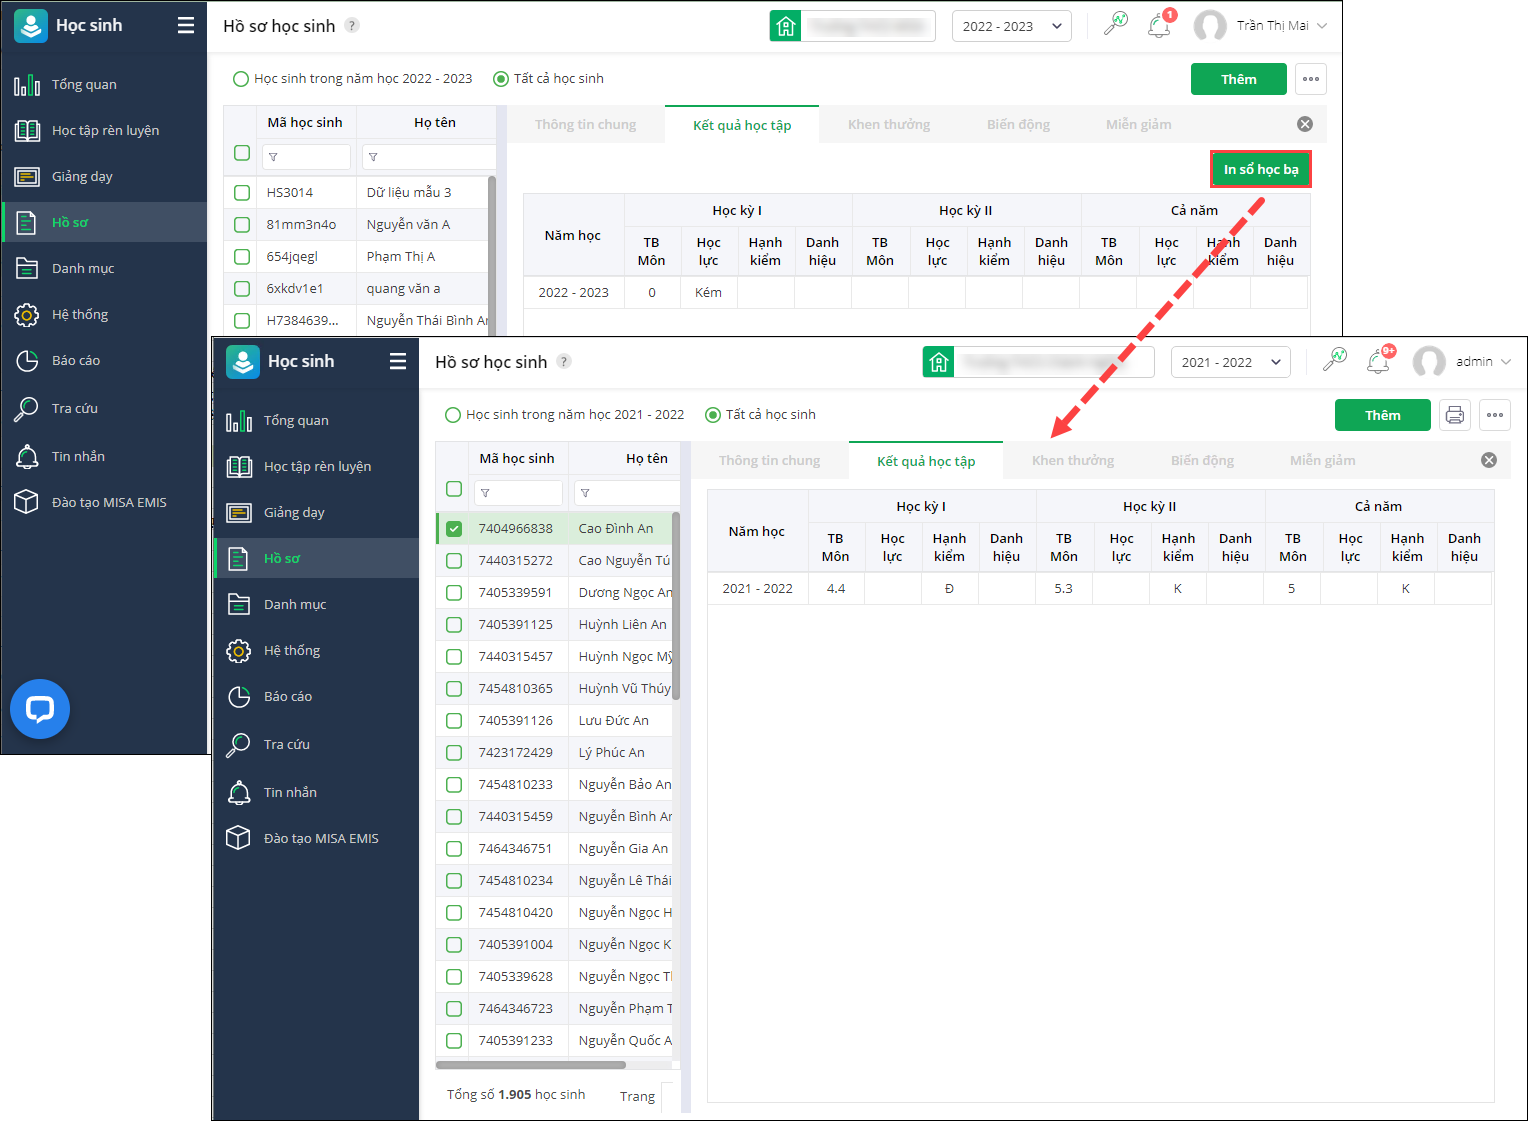
Task: Open Mã học sinh filter funnel in back window
Action: 273,157
